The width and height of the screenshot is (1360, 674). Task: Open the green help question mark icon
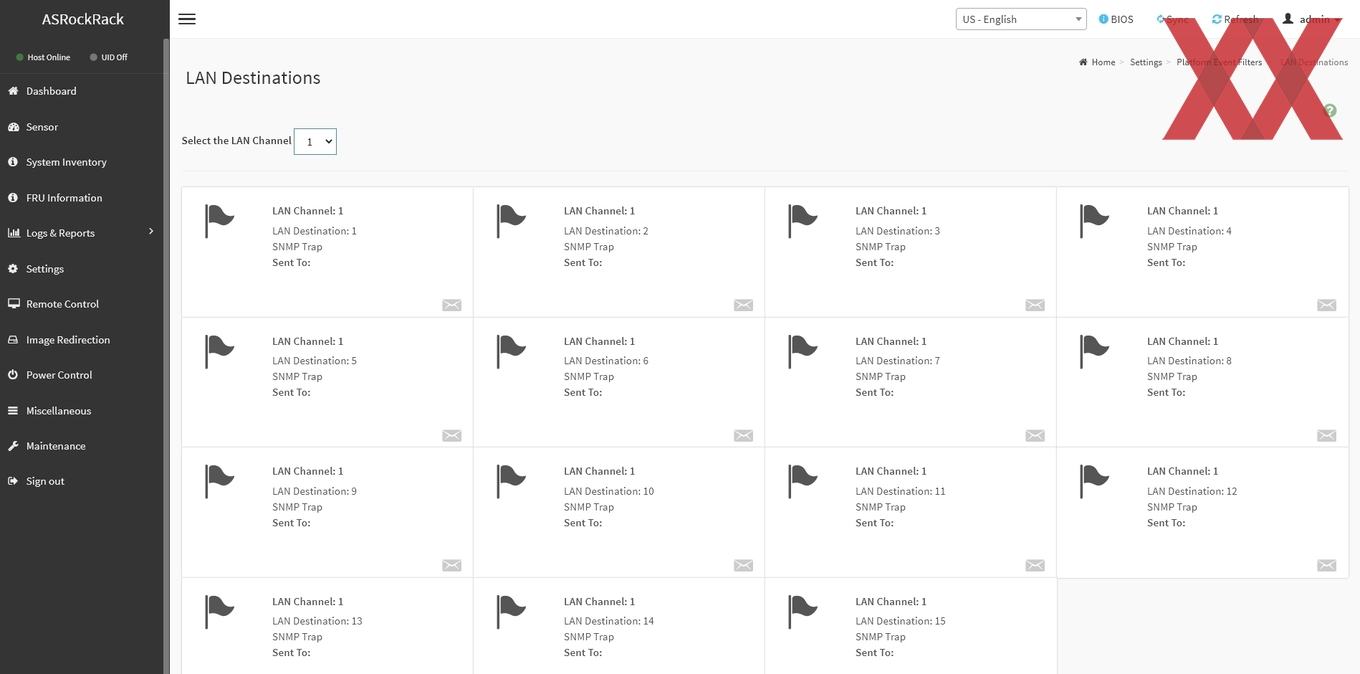pyautogui.click(x=1330, y=110)
